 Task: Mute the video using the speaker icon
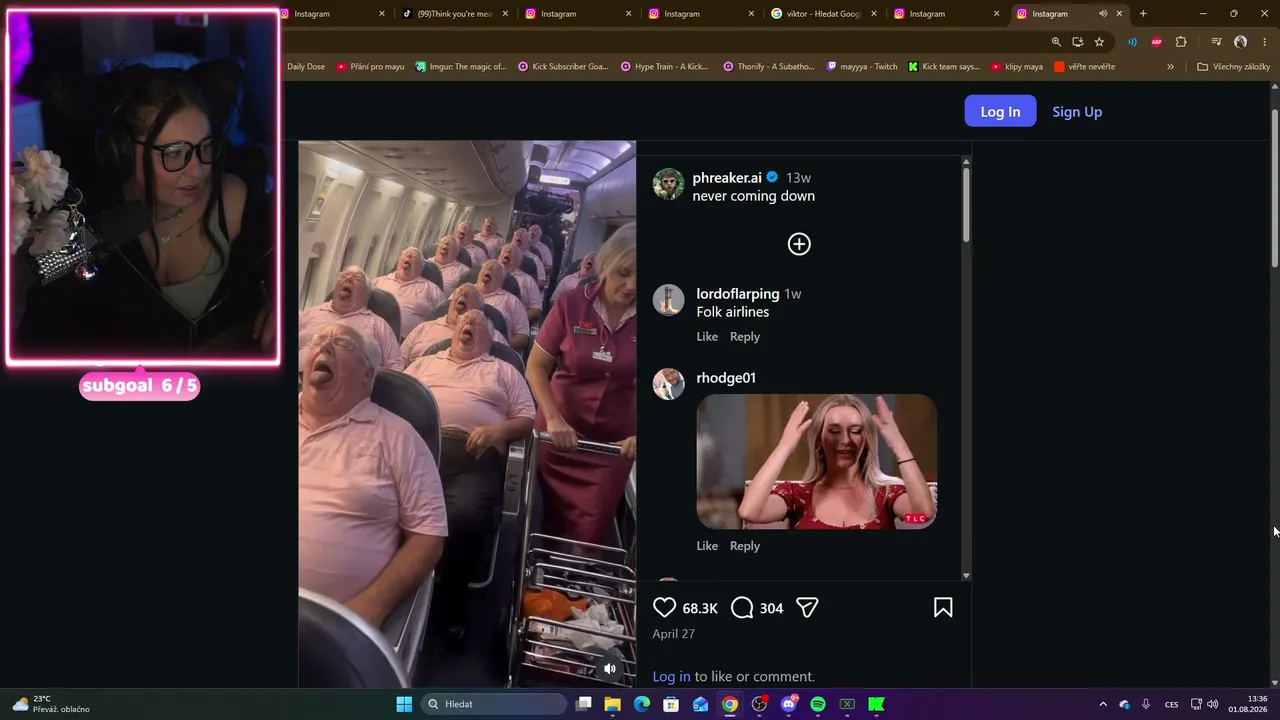[x=609, y=669]
